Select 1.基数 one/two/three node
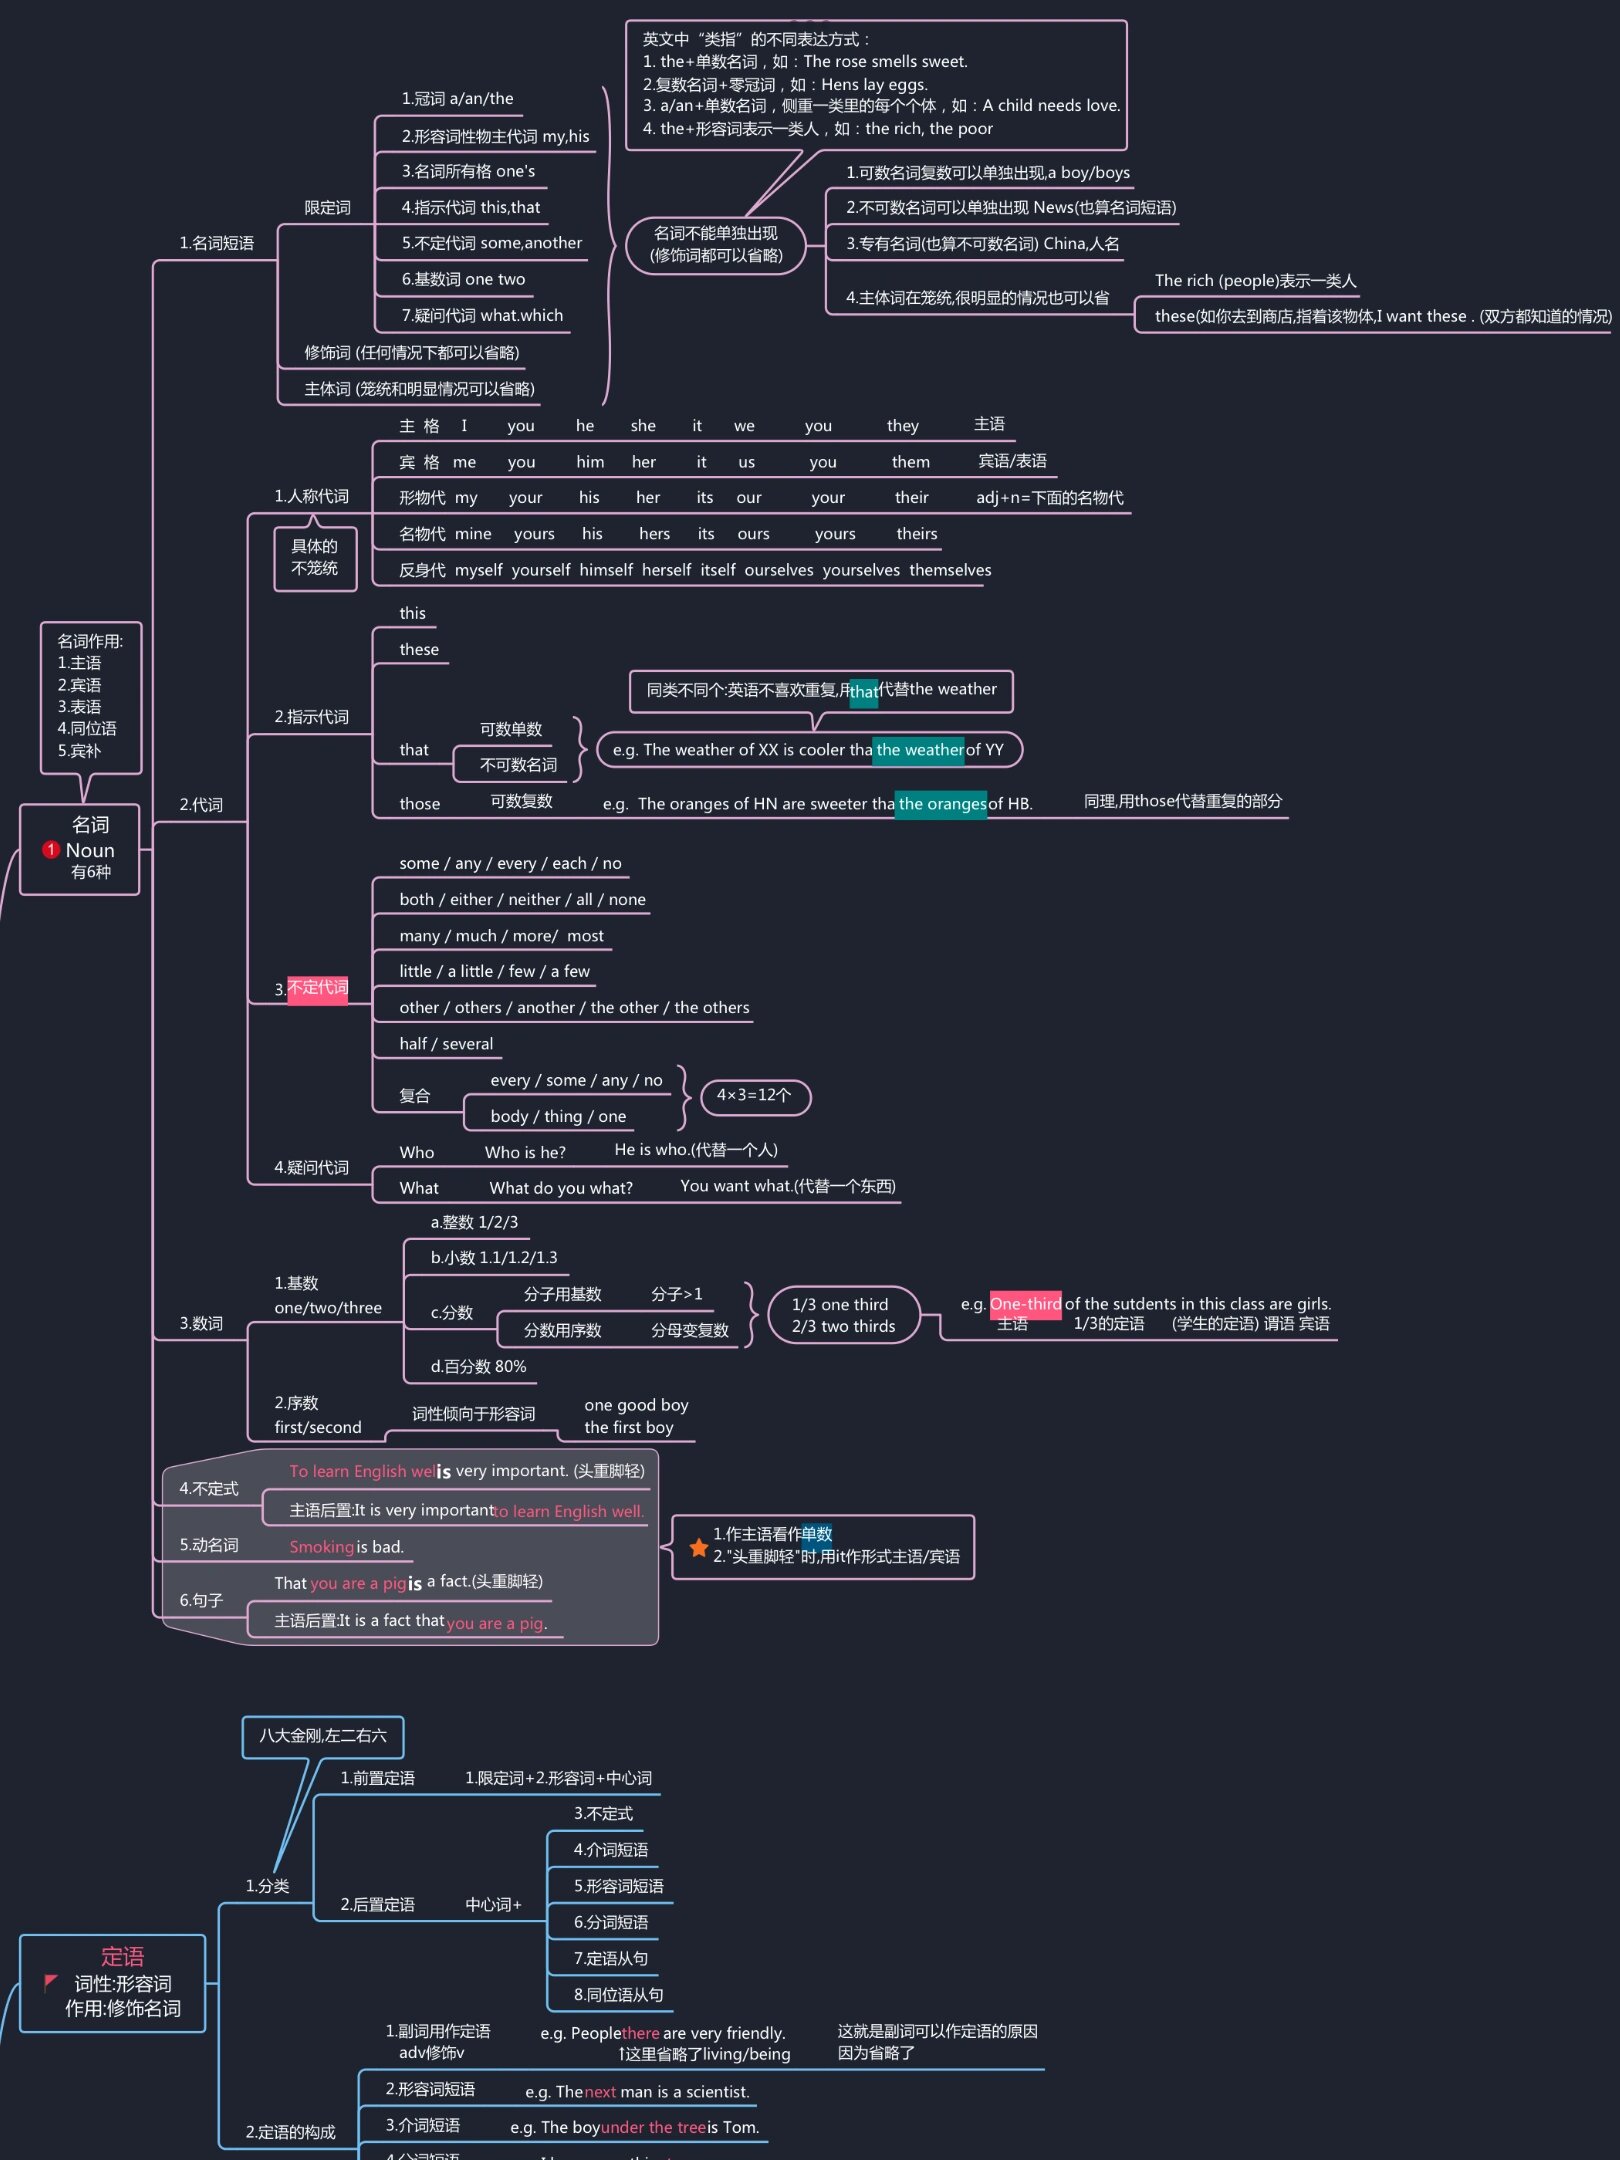 328,1296
